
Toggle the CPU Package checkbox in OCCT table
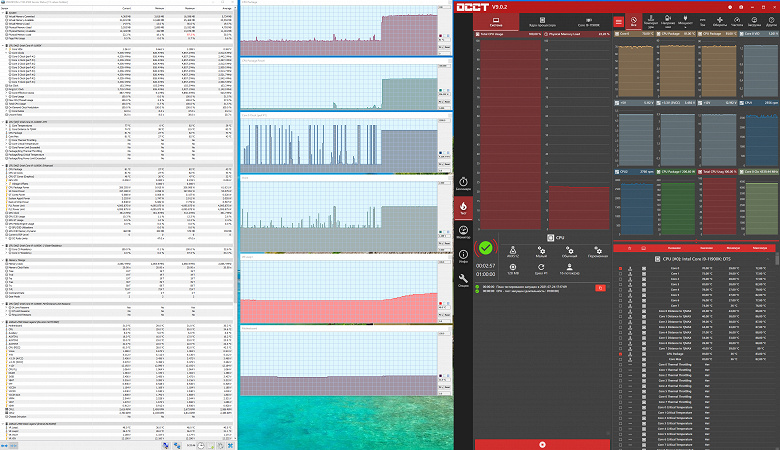click(x=620, y=354)
